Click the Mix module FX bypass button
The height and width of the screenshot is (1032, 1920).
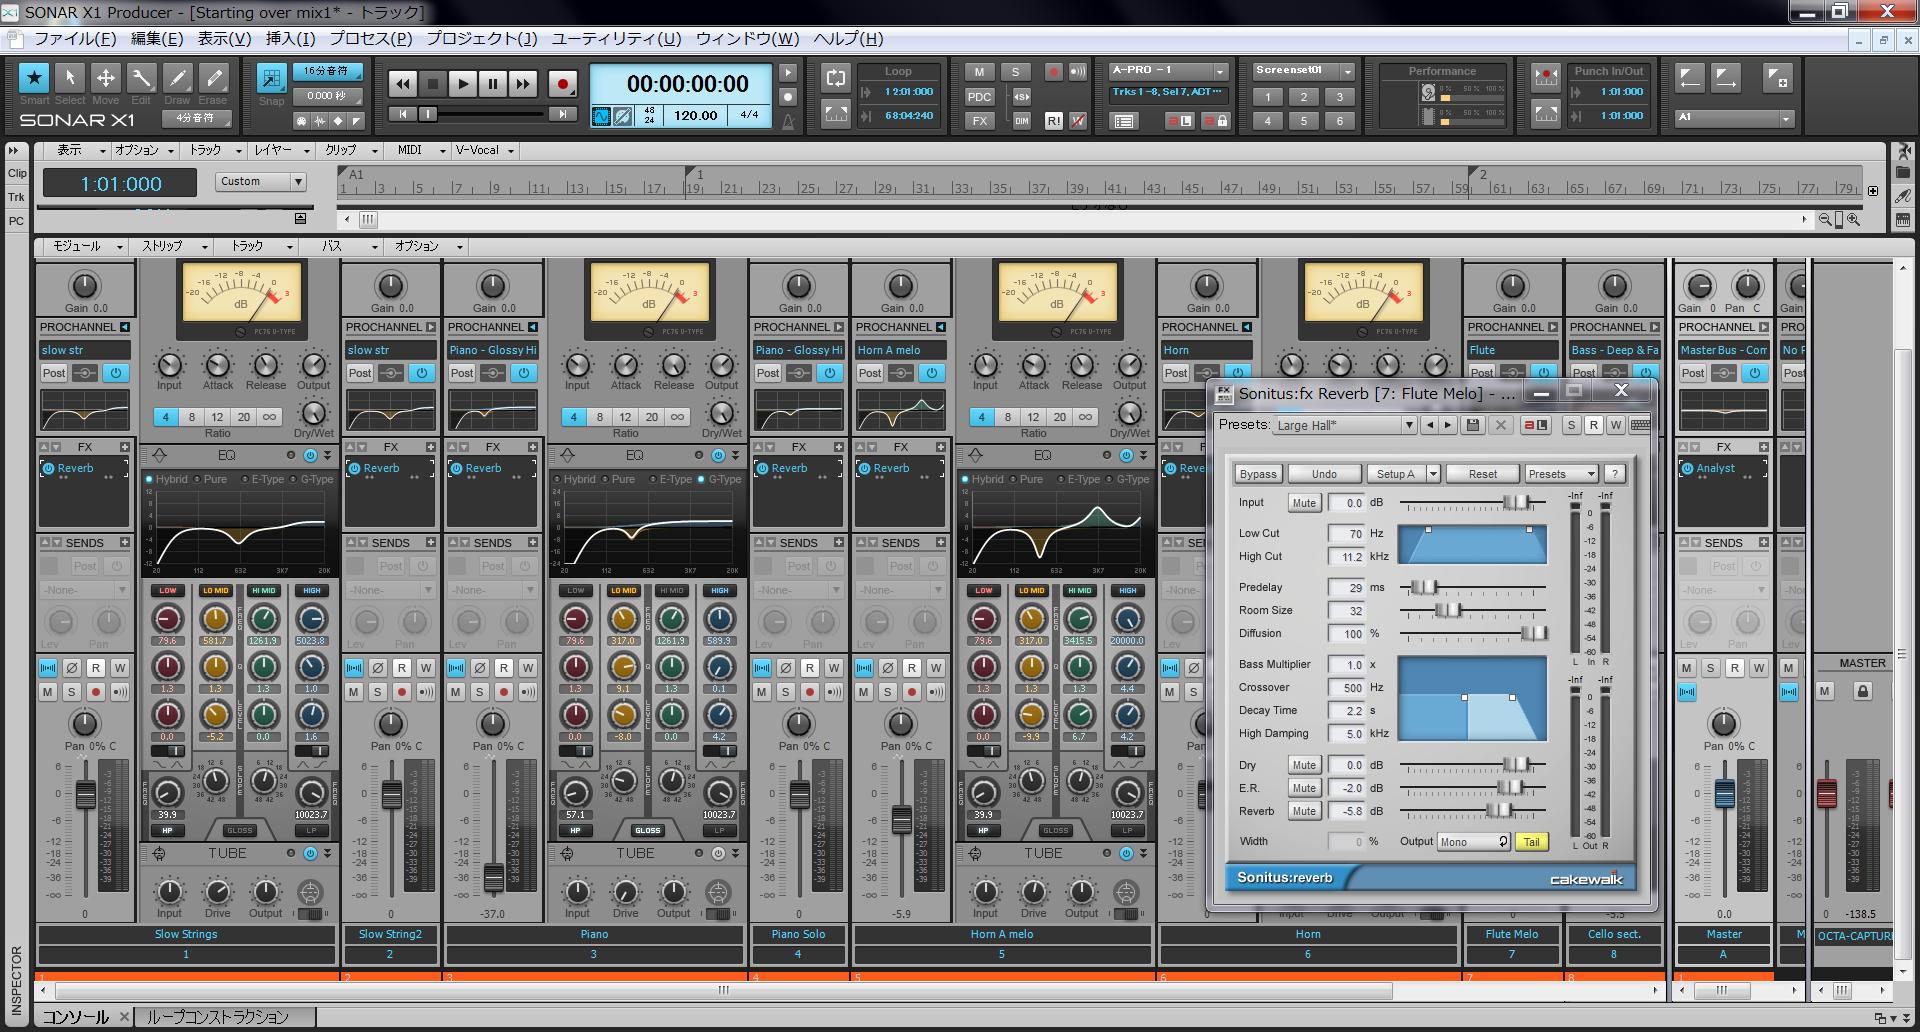click(x=979, y=121)
